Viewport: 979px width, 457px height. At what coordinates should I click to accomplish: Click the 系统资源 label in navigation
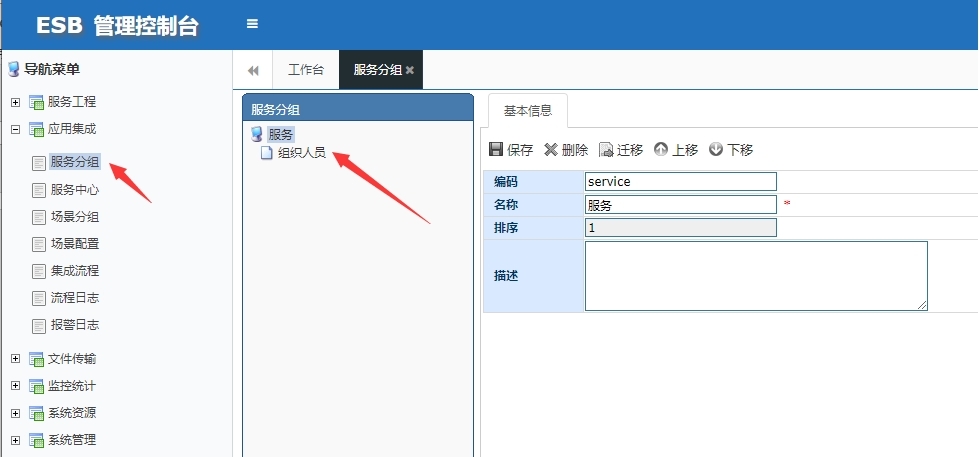point(72,413)
